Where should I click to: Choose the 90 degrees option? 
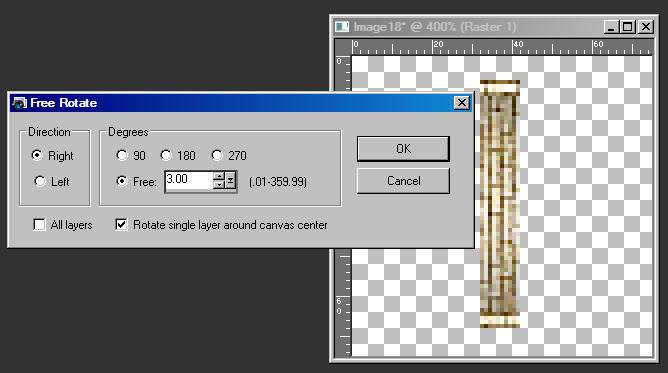coord(122,155)
